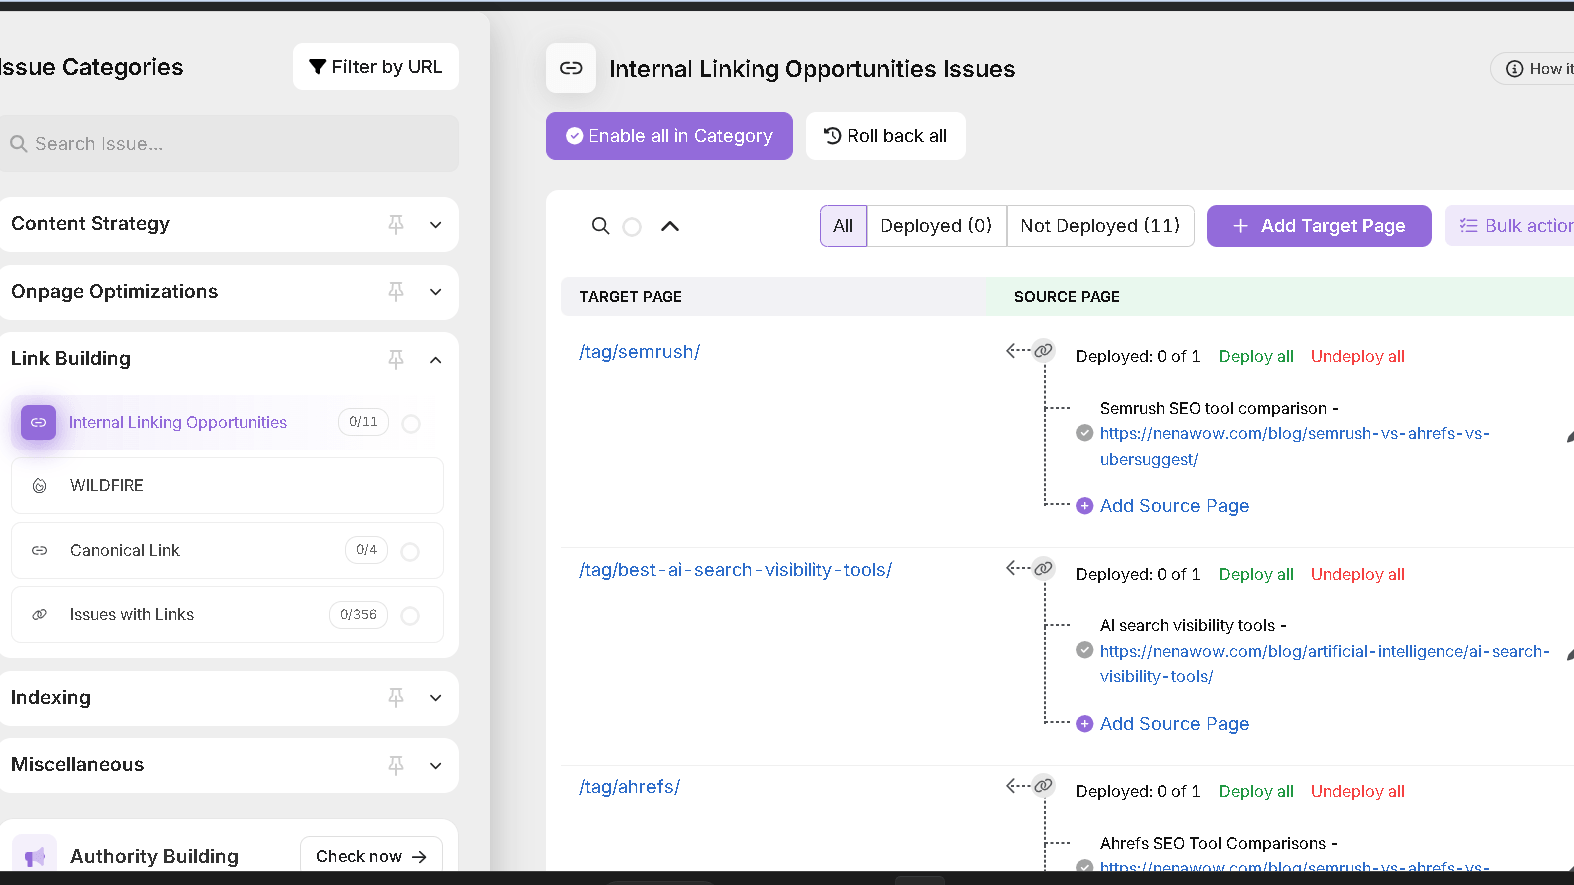Open the How it works info button
Screen dimensions: 1574x885
click(1533, 68)
